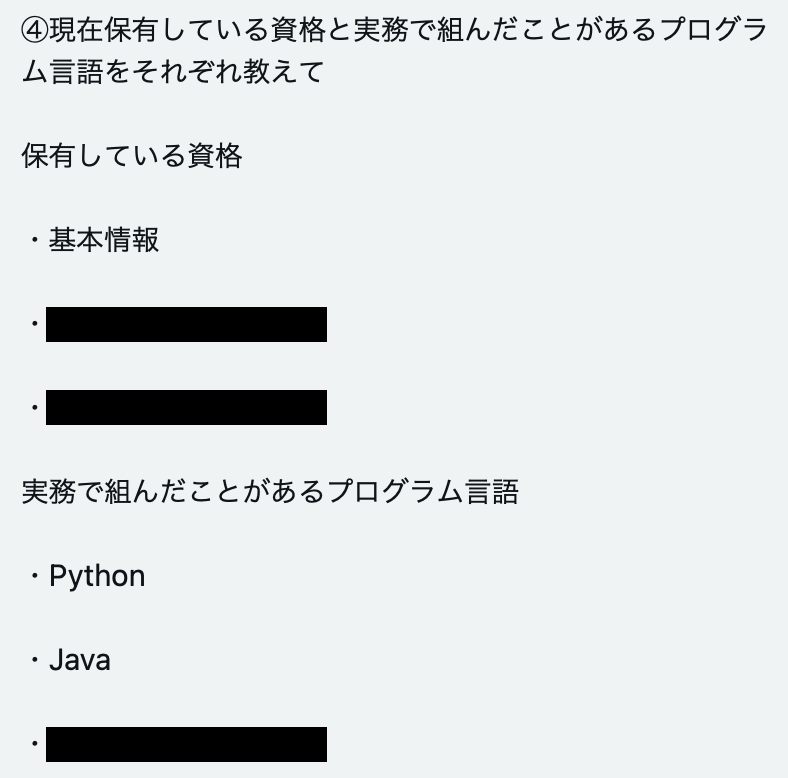The height and width of the screenshot is (778, 788).
Task: Click the bullet before Python
Action: pos(35,576)
